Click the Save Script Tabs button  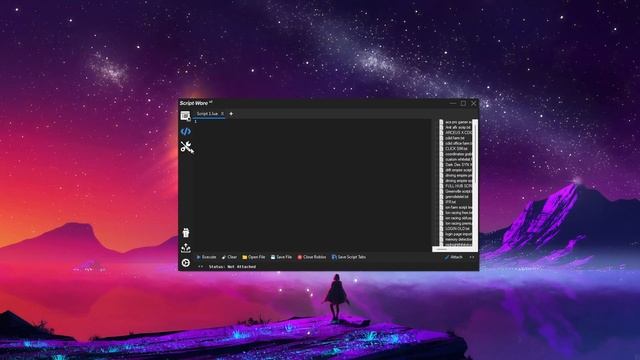click(x=349, y=257)
